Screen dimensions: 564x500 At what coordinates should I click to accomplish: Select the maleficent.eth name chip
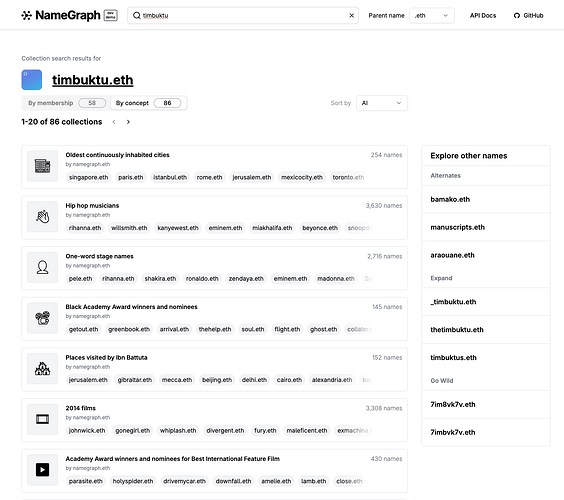[x=307, y=431]
